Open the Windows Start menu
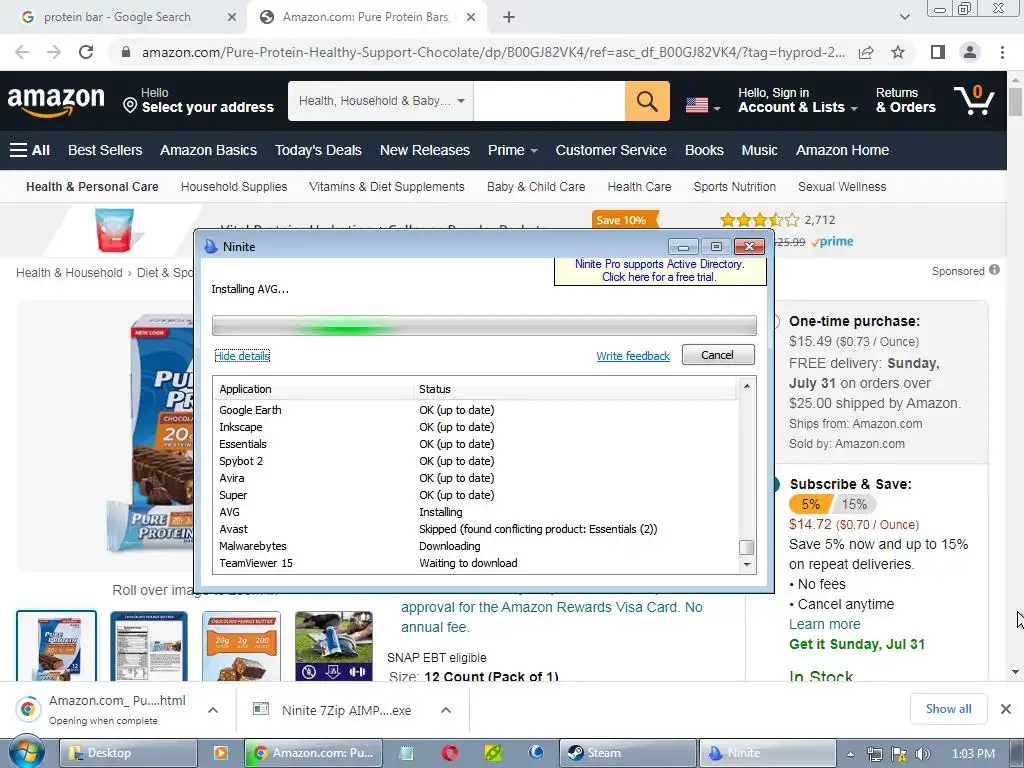1024x768 pixels. tap(26, 752)
